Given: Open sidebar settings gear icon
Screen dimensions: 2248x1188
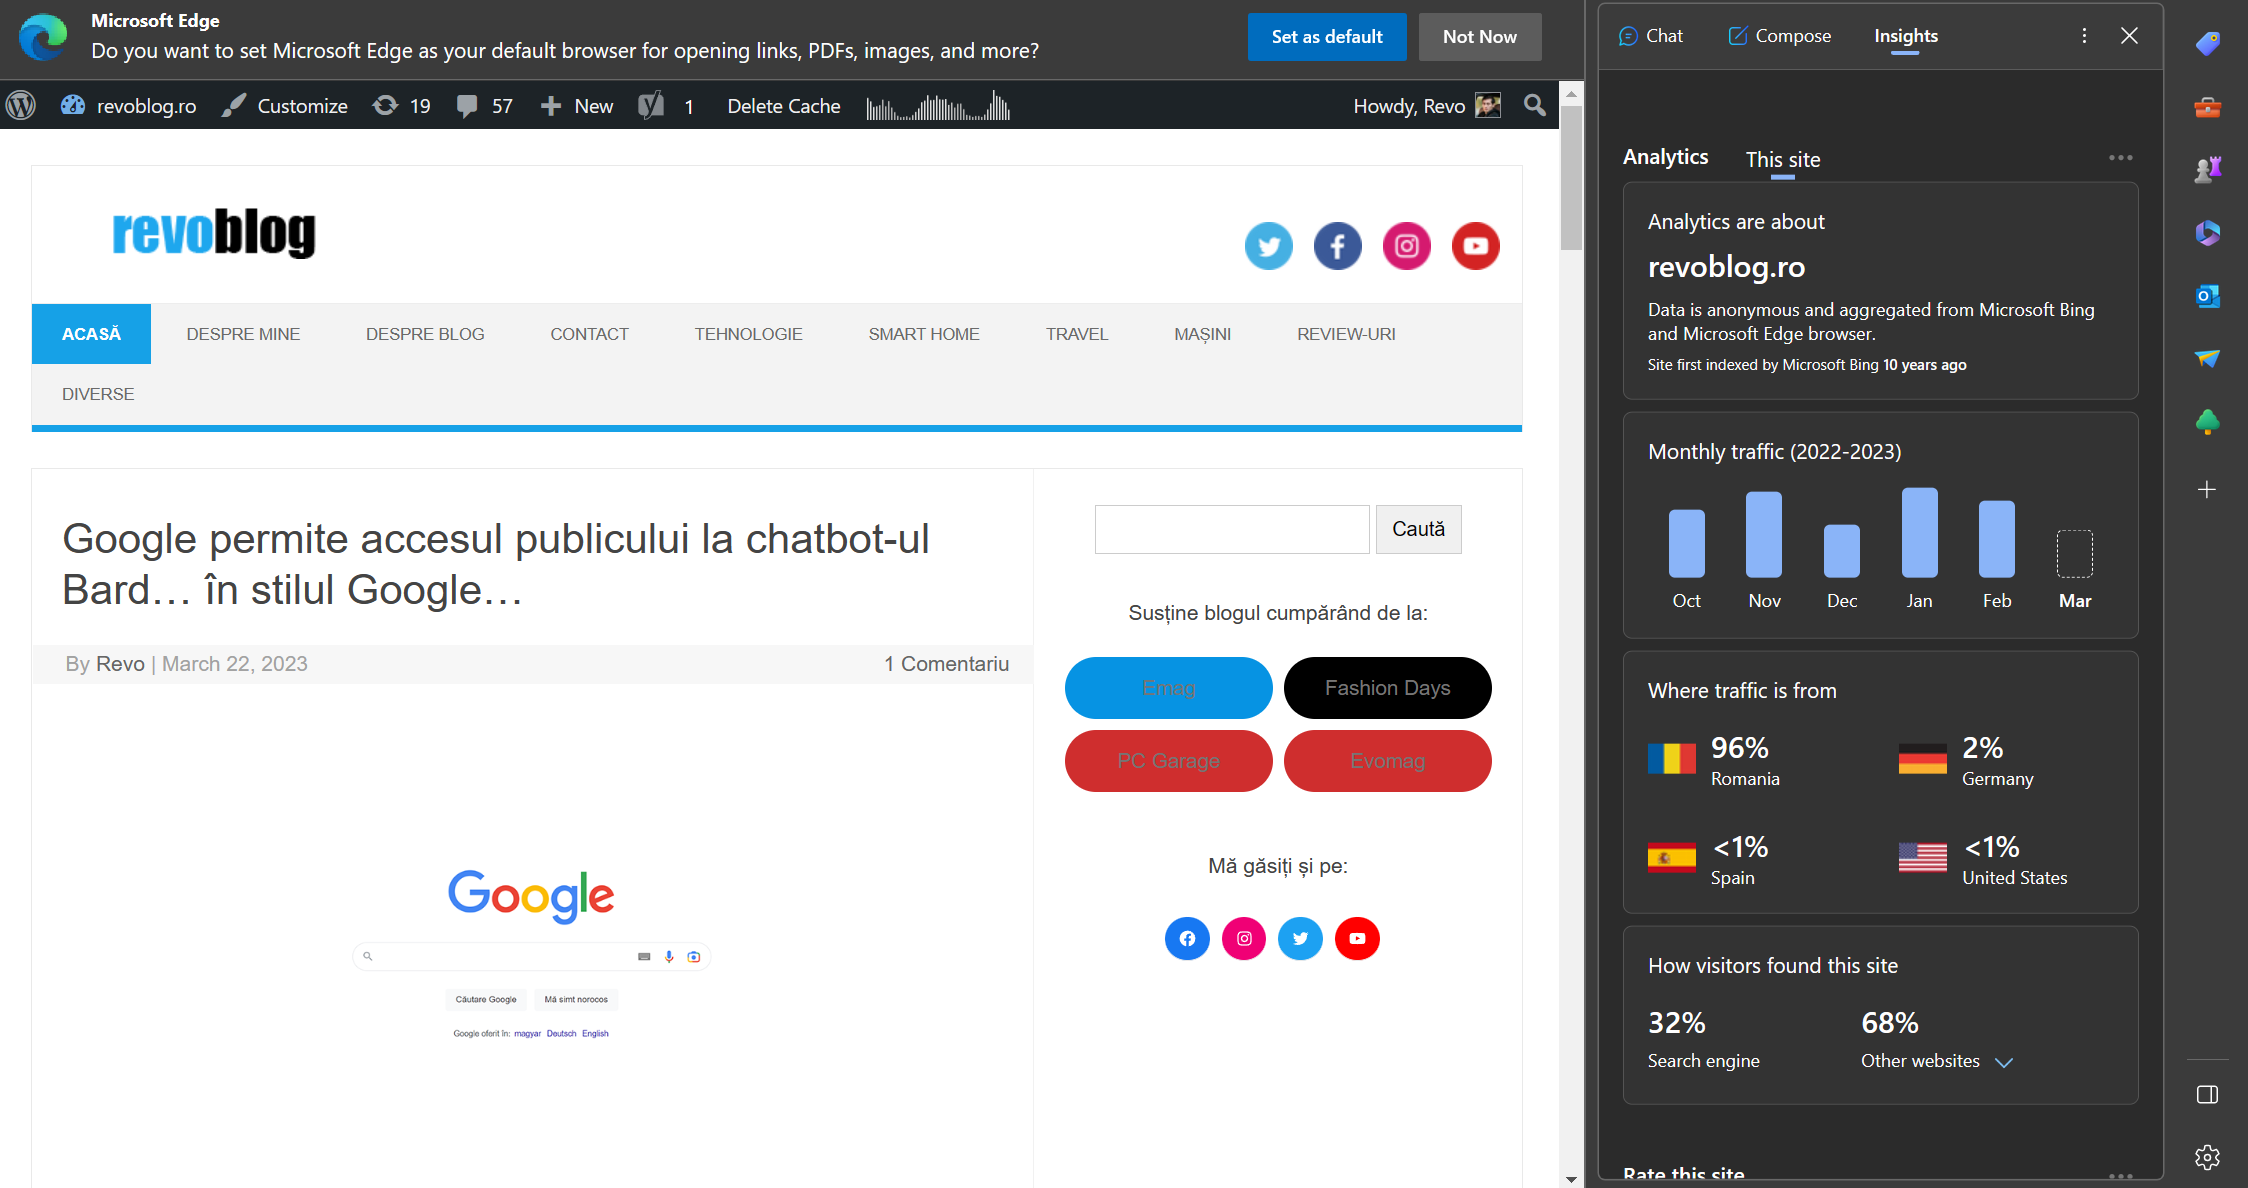Looking at the screenshot, I should click(x=2207, y=1157).
